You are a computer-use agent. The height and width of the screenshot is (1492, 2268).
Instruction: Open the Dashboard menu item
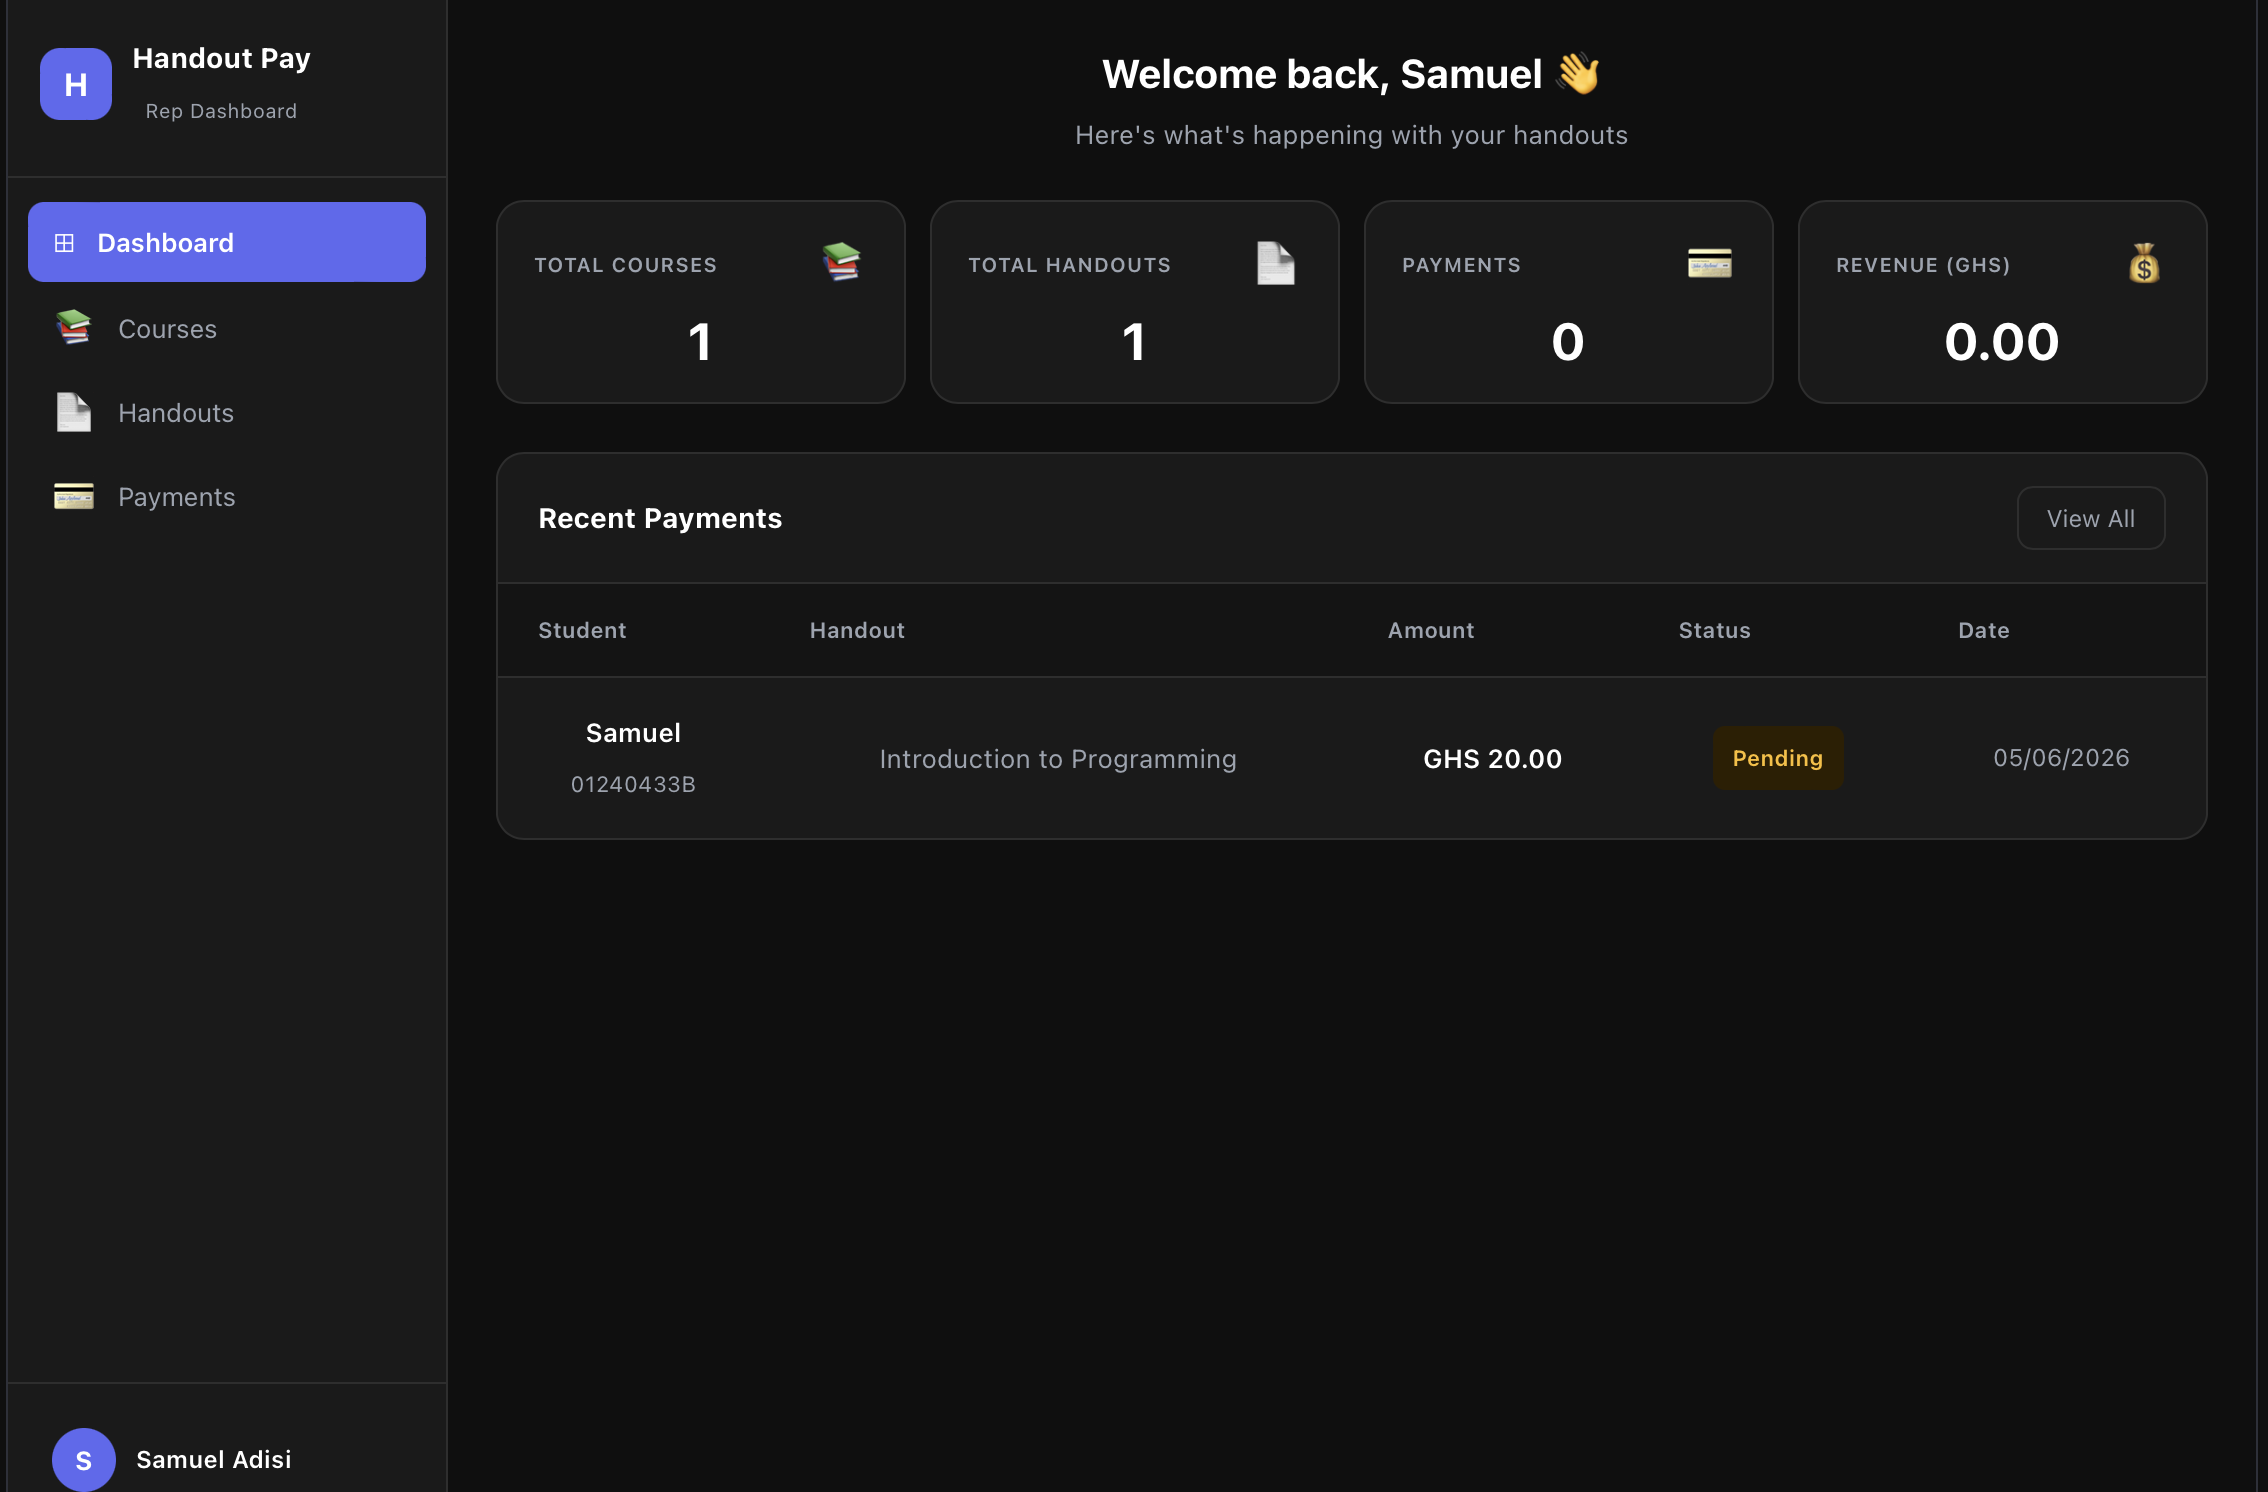(x=227, y=242)
